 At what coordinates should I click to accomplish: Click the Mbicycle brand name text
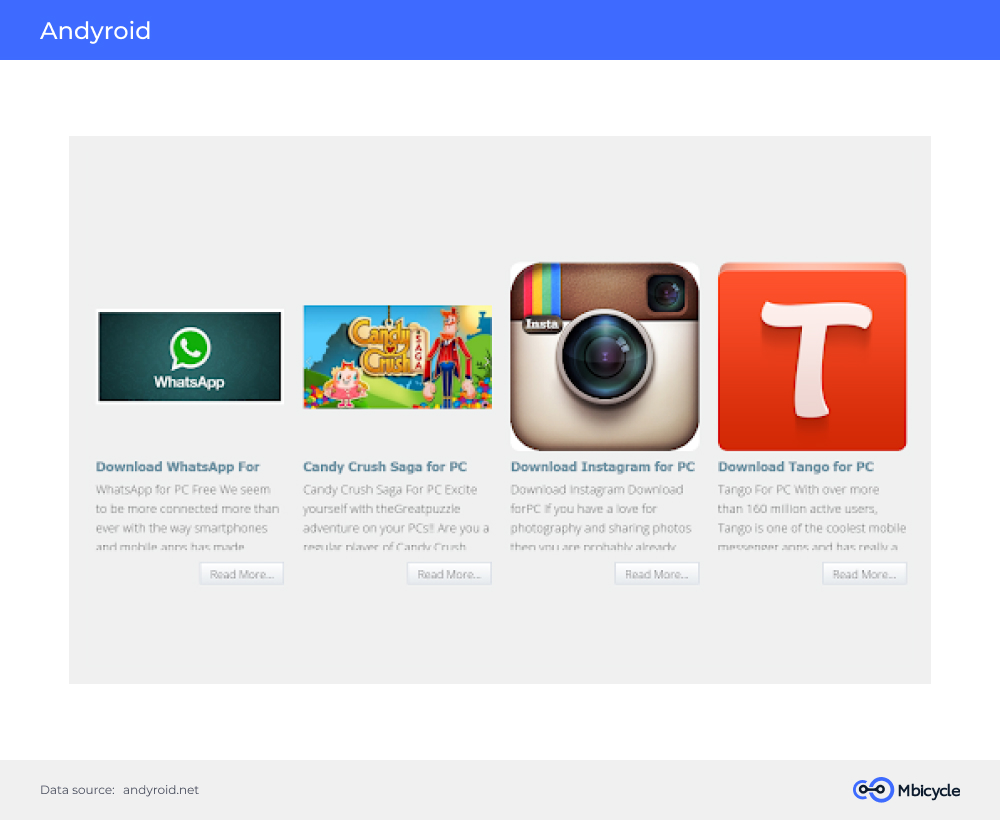click(x=929, y=791)
